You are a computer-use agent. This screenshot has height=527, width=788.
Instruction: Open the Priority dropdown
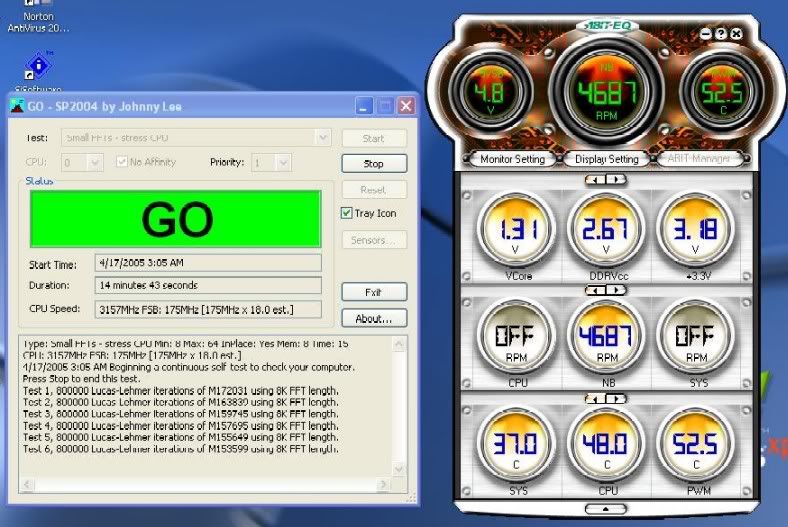(x=283, y=162)
